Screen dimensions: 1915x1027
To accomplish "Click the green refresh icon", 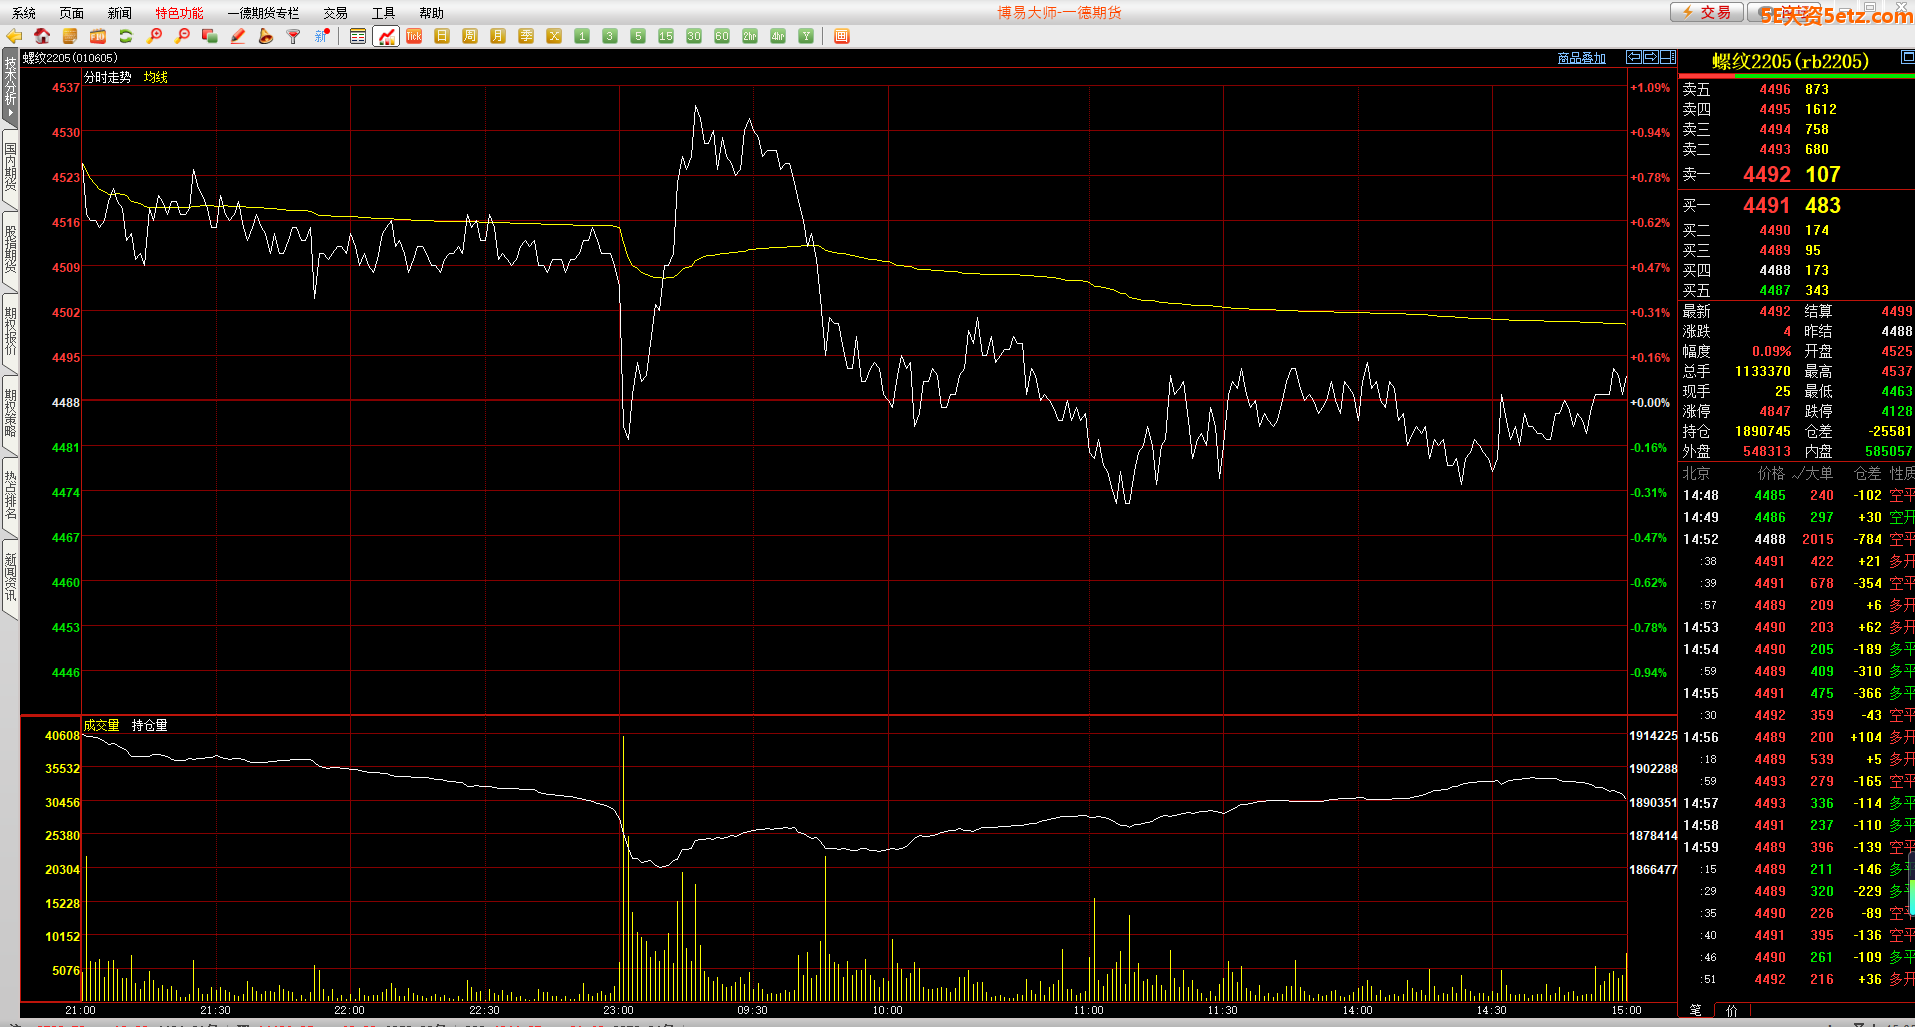I will click(x=126, y=36).
